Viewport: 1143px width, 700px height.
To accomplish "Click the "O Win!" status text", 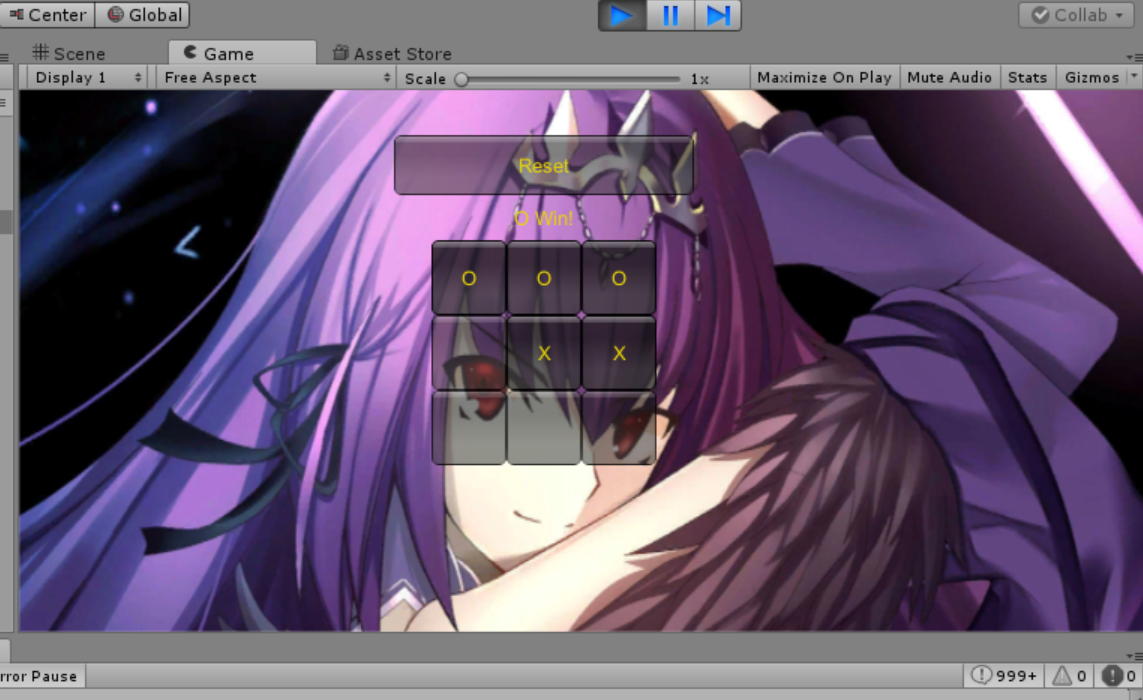I will 544,218.
